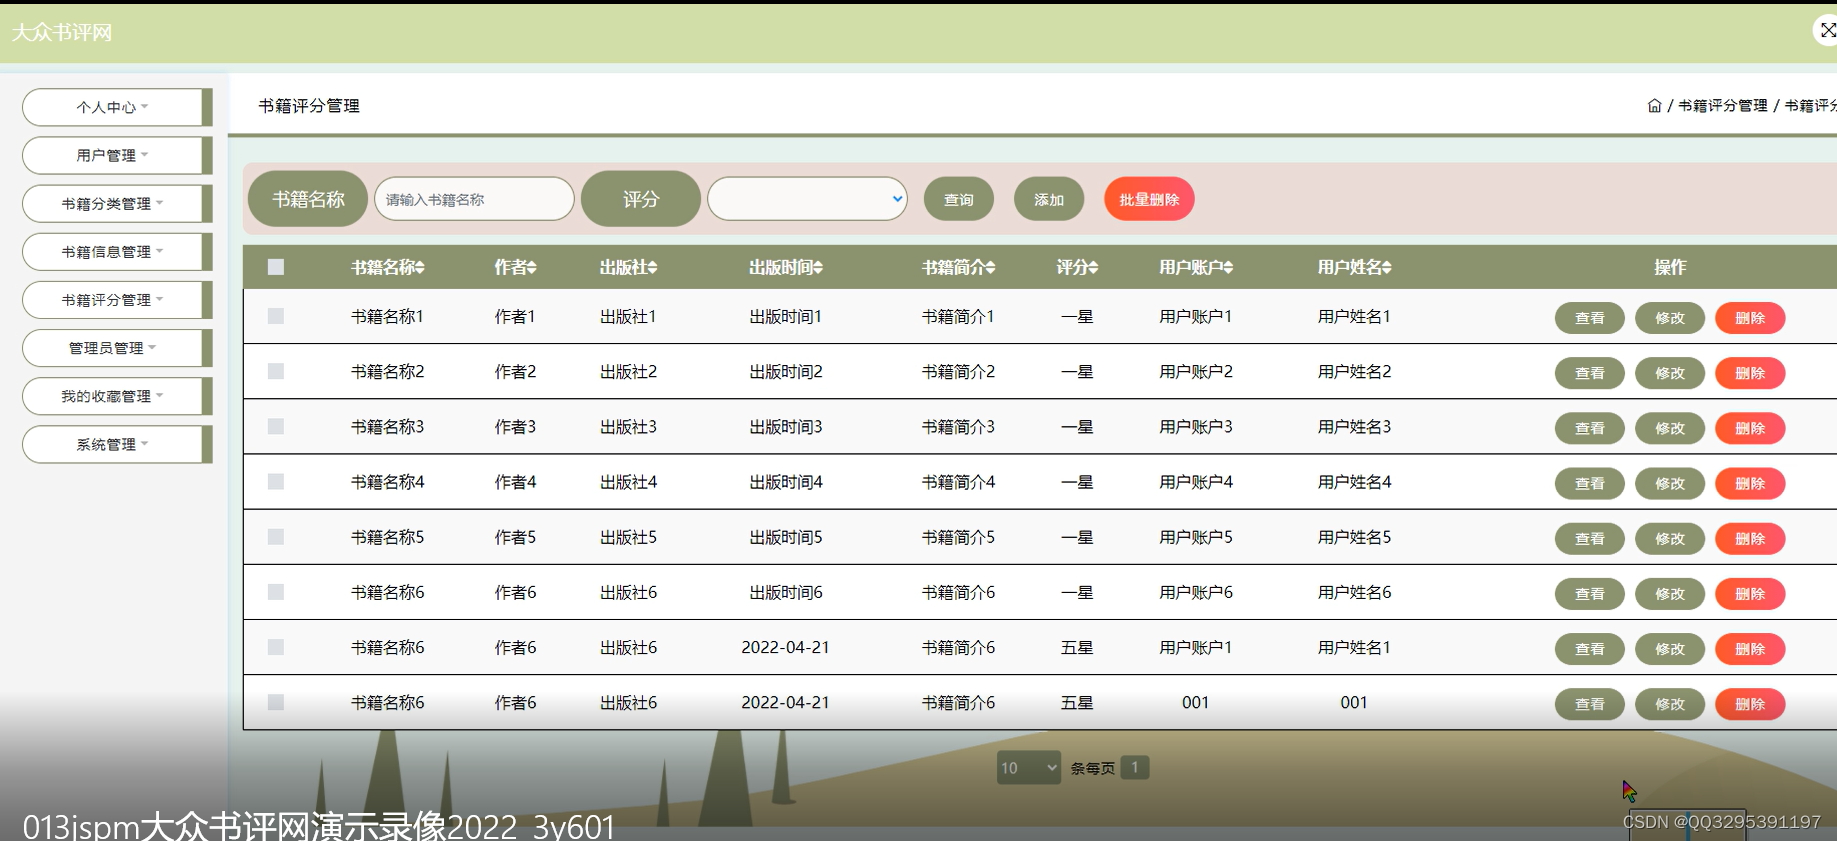Viewport: 1837px width, 841px height.
Task: Sort by 作者 column header
Action: (515, 268)
